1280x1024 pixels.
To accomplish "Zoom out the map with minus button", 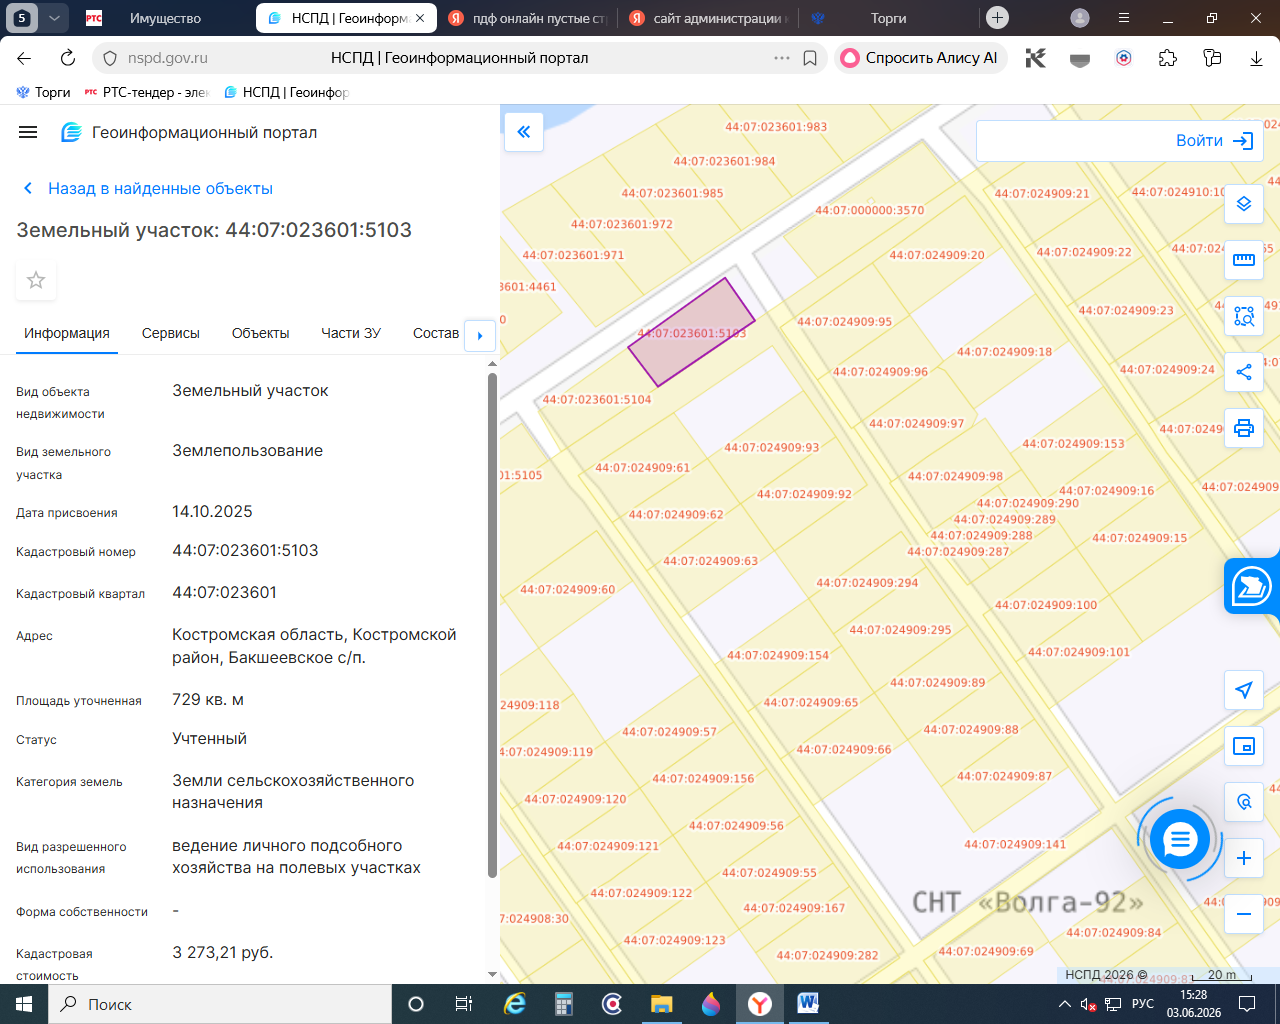I will pyautogui.click(x=1244, y=914).
